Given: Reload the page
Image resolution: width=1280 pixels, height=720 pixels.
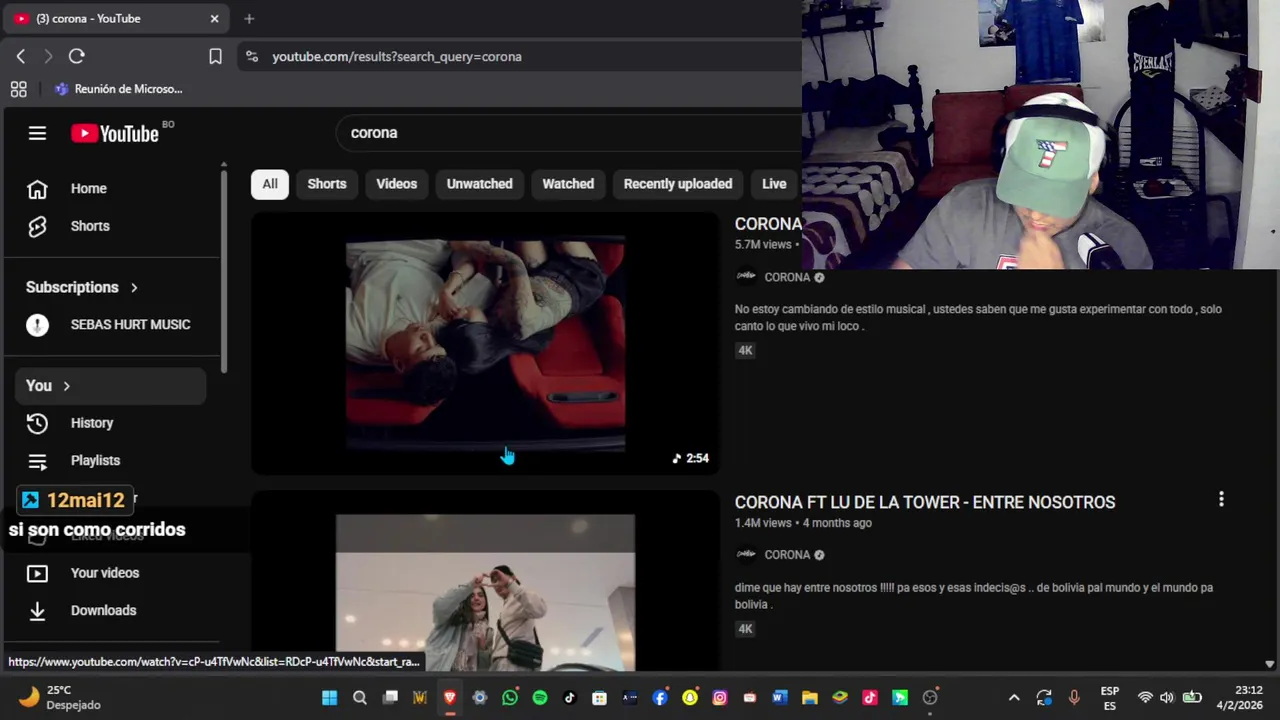Looking at the screenshot, I should point(76,57).
